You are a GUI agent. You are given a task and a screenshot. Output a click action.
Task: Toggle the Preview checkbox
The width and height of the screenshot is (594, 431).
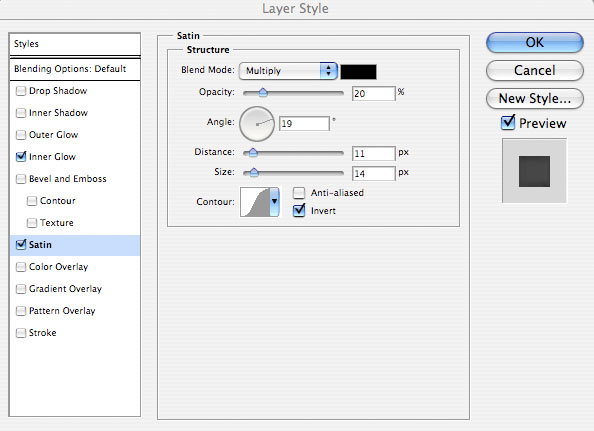click(508, 123)
